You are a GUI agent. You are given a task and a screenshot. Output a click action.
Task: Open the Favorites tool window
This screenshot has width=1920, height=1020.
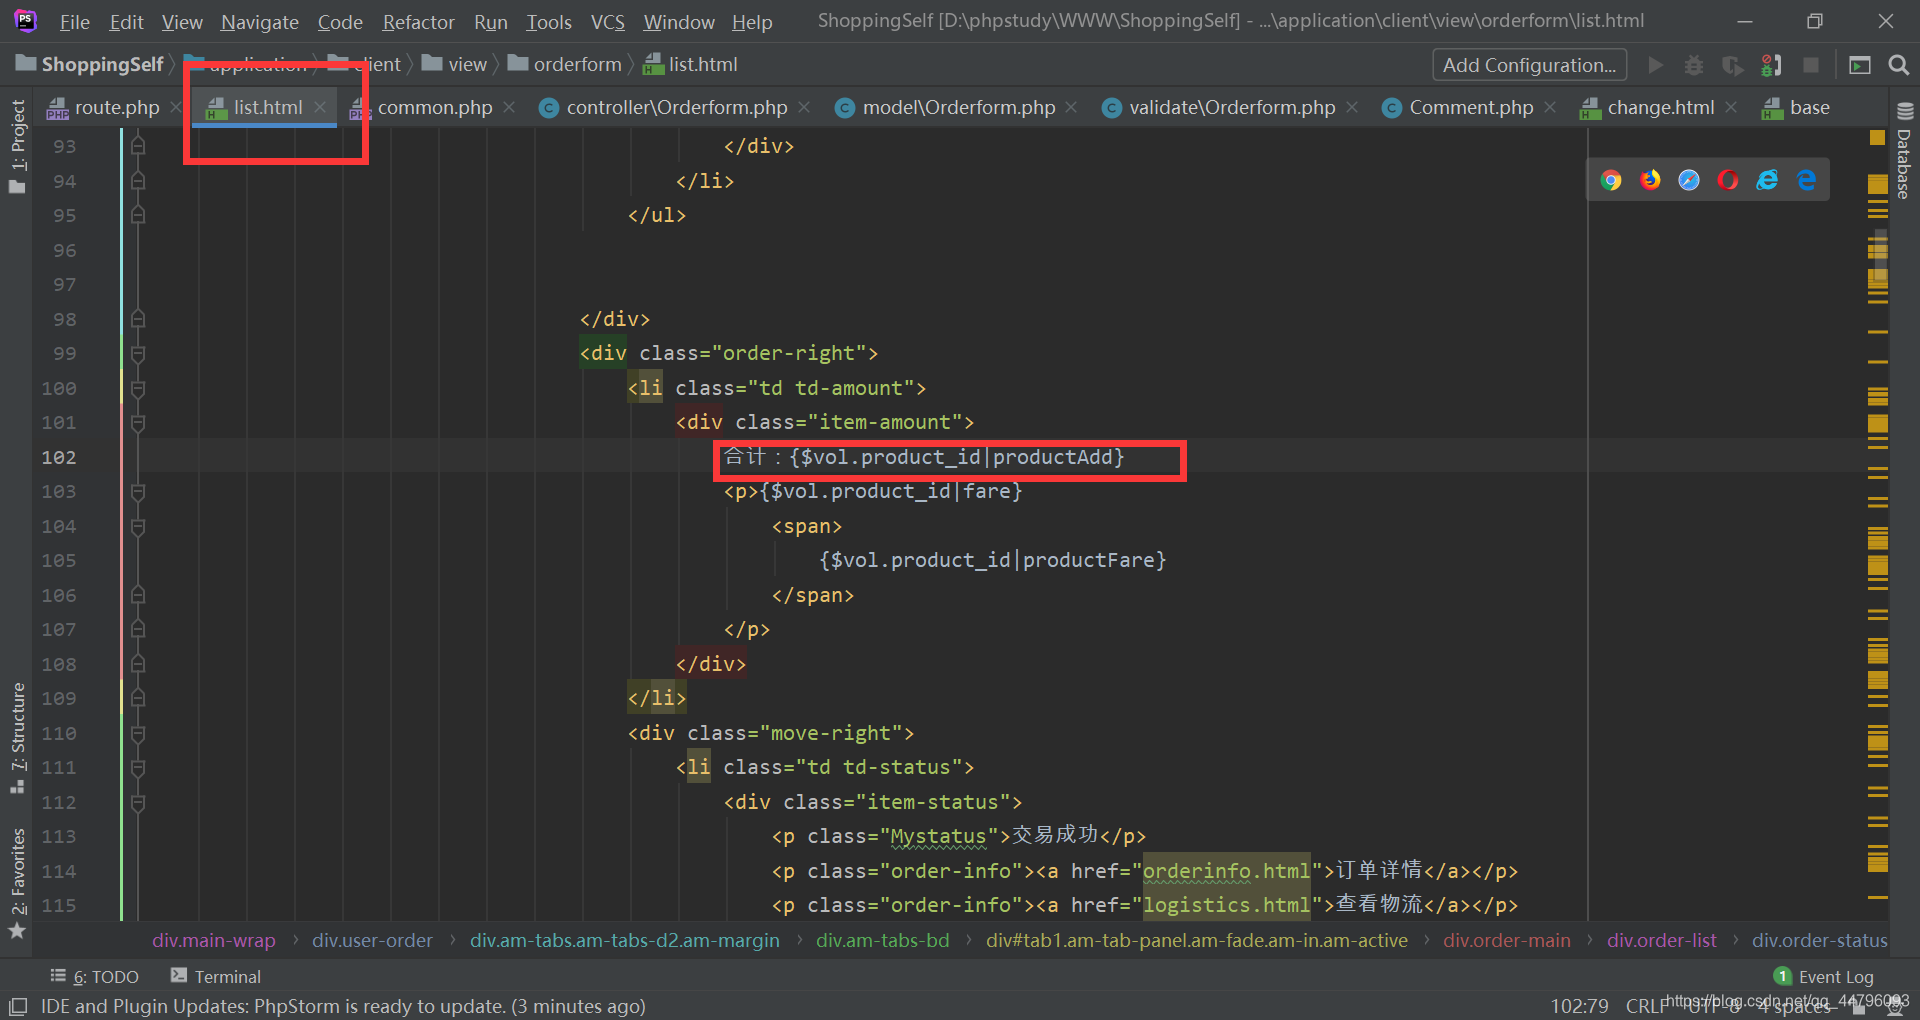17,884
